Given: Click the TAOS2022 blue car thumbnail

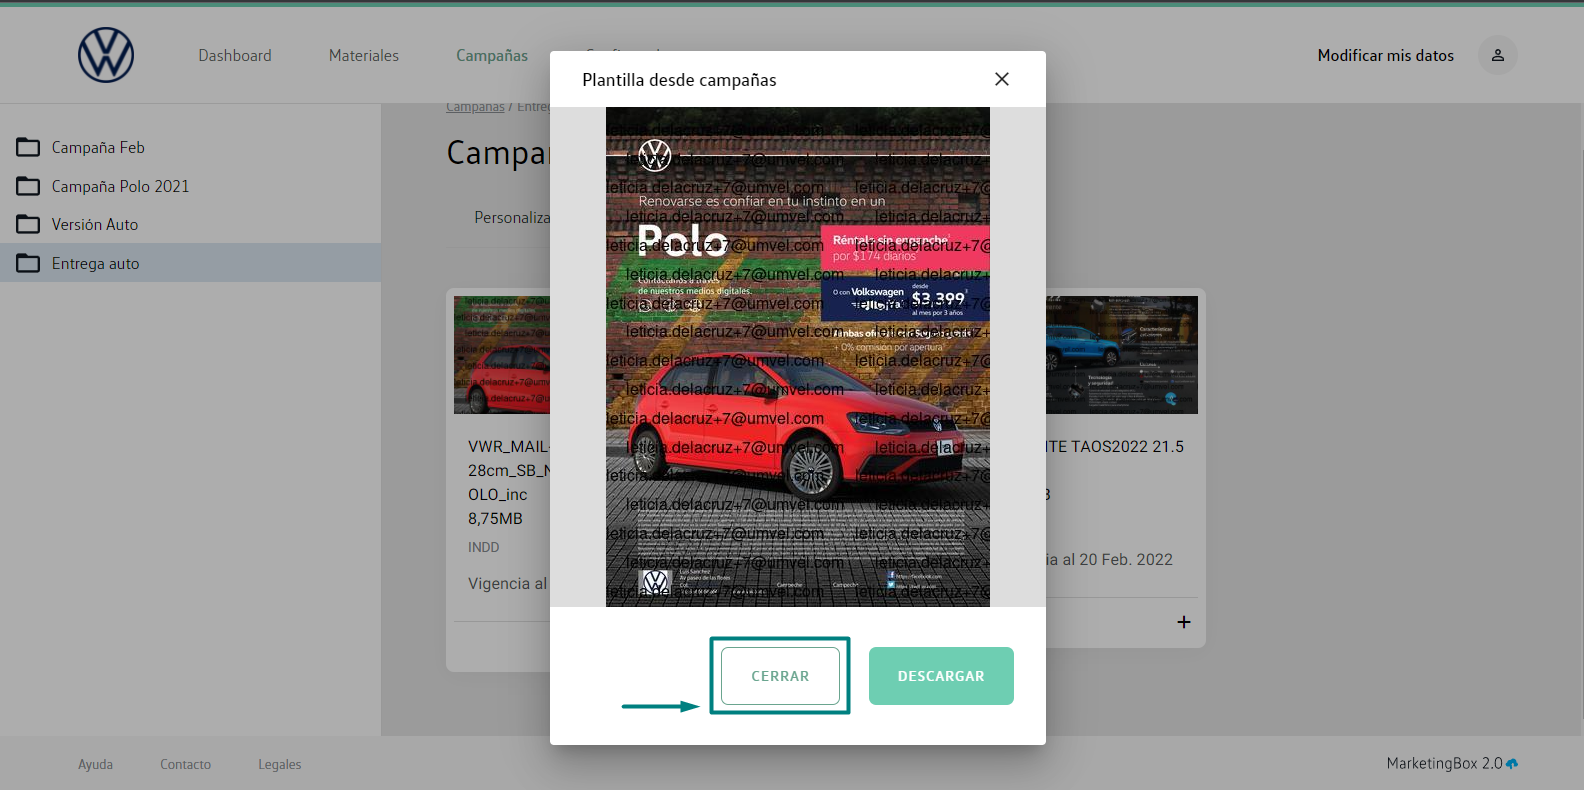Looking at the screenshot, I should [x=1122, y=355].
